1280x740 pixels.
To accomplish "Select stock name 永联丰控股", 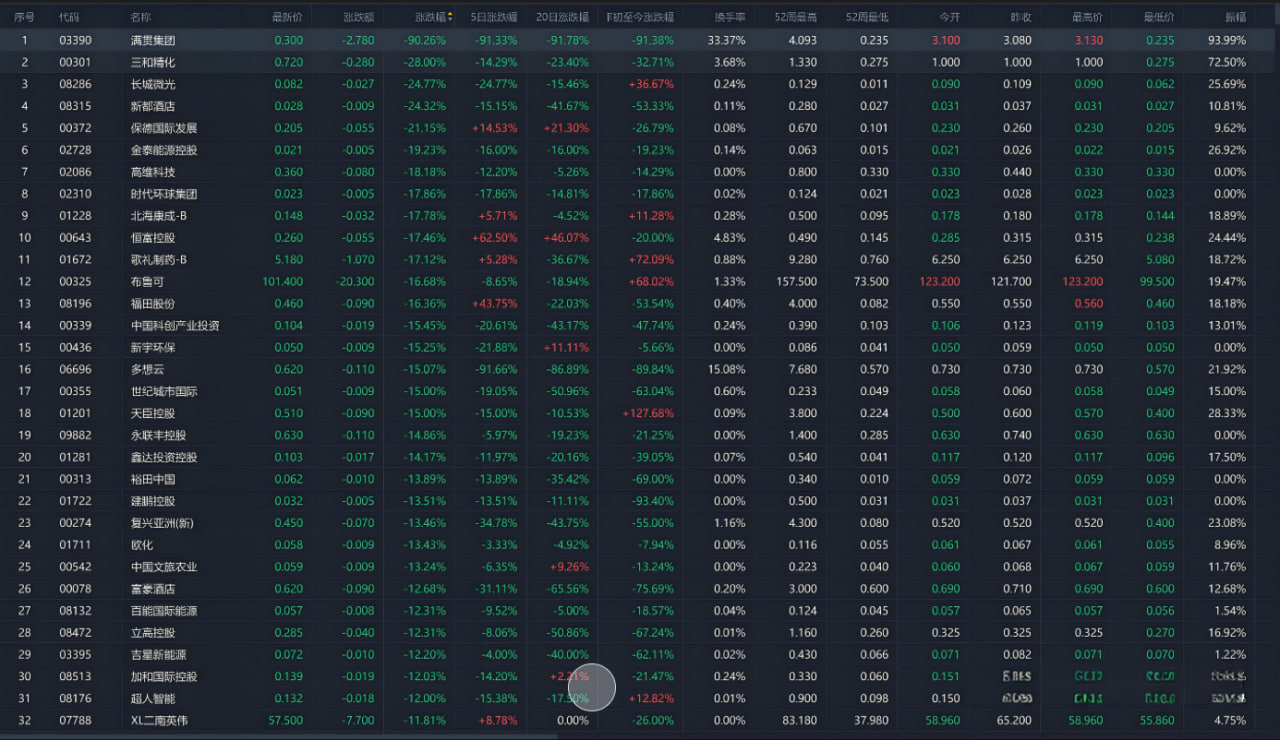I will tap(158, 435).
